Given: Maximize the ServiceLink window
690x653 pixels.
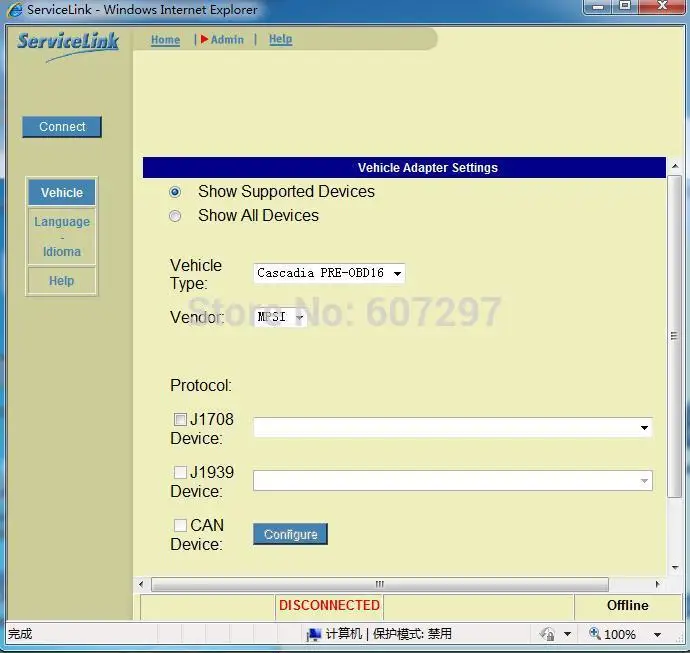Looking at the screenshot, I should pos(625,6).
